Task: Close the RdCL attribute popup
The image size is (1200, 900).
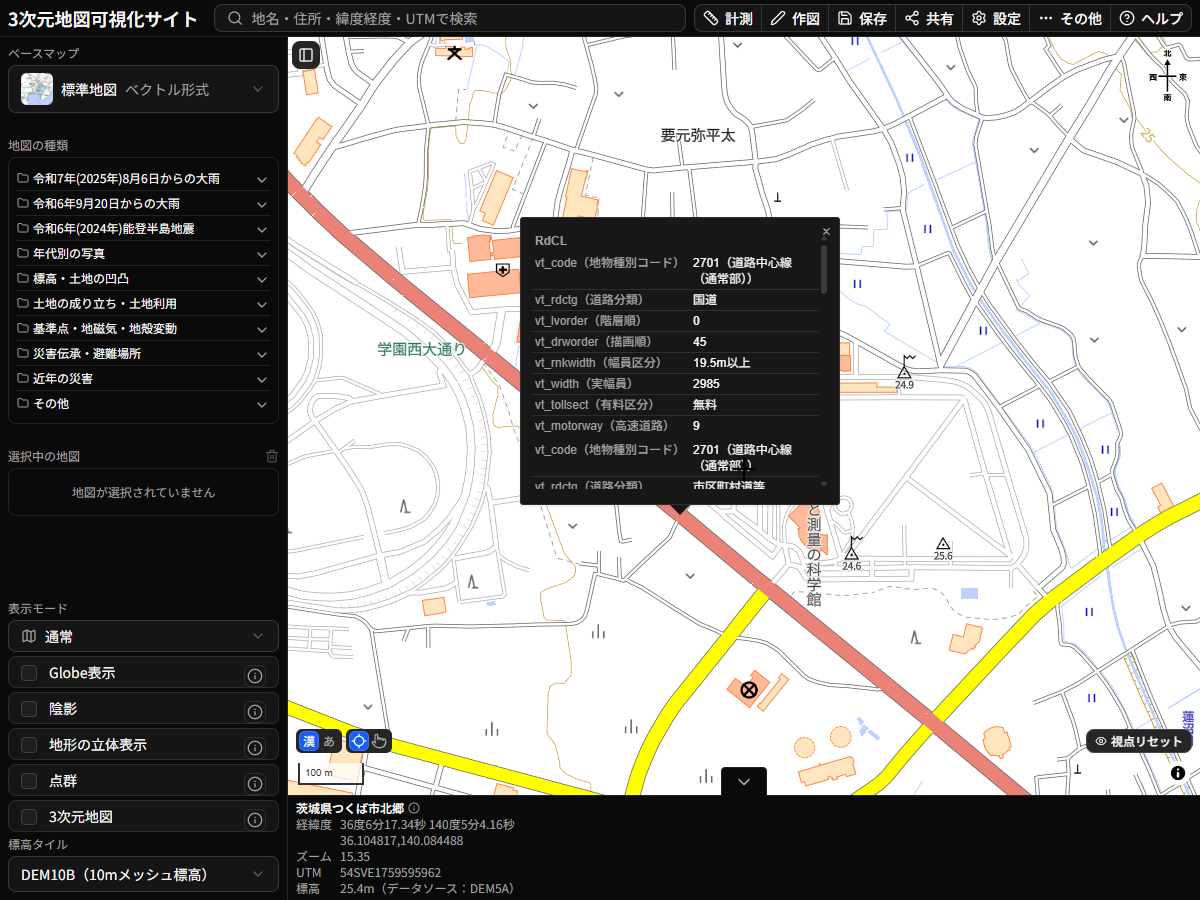Action: coord(826,232)
